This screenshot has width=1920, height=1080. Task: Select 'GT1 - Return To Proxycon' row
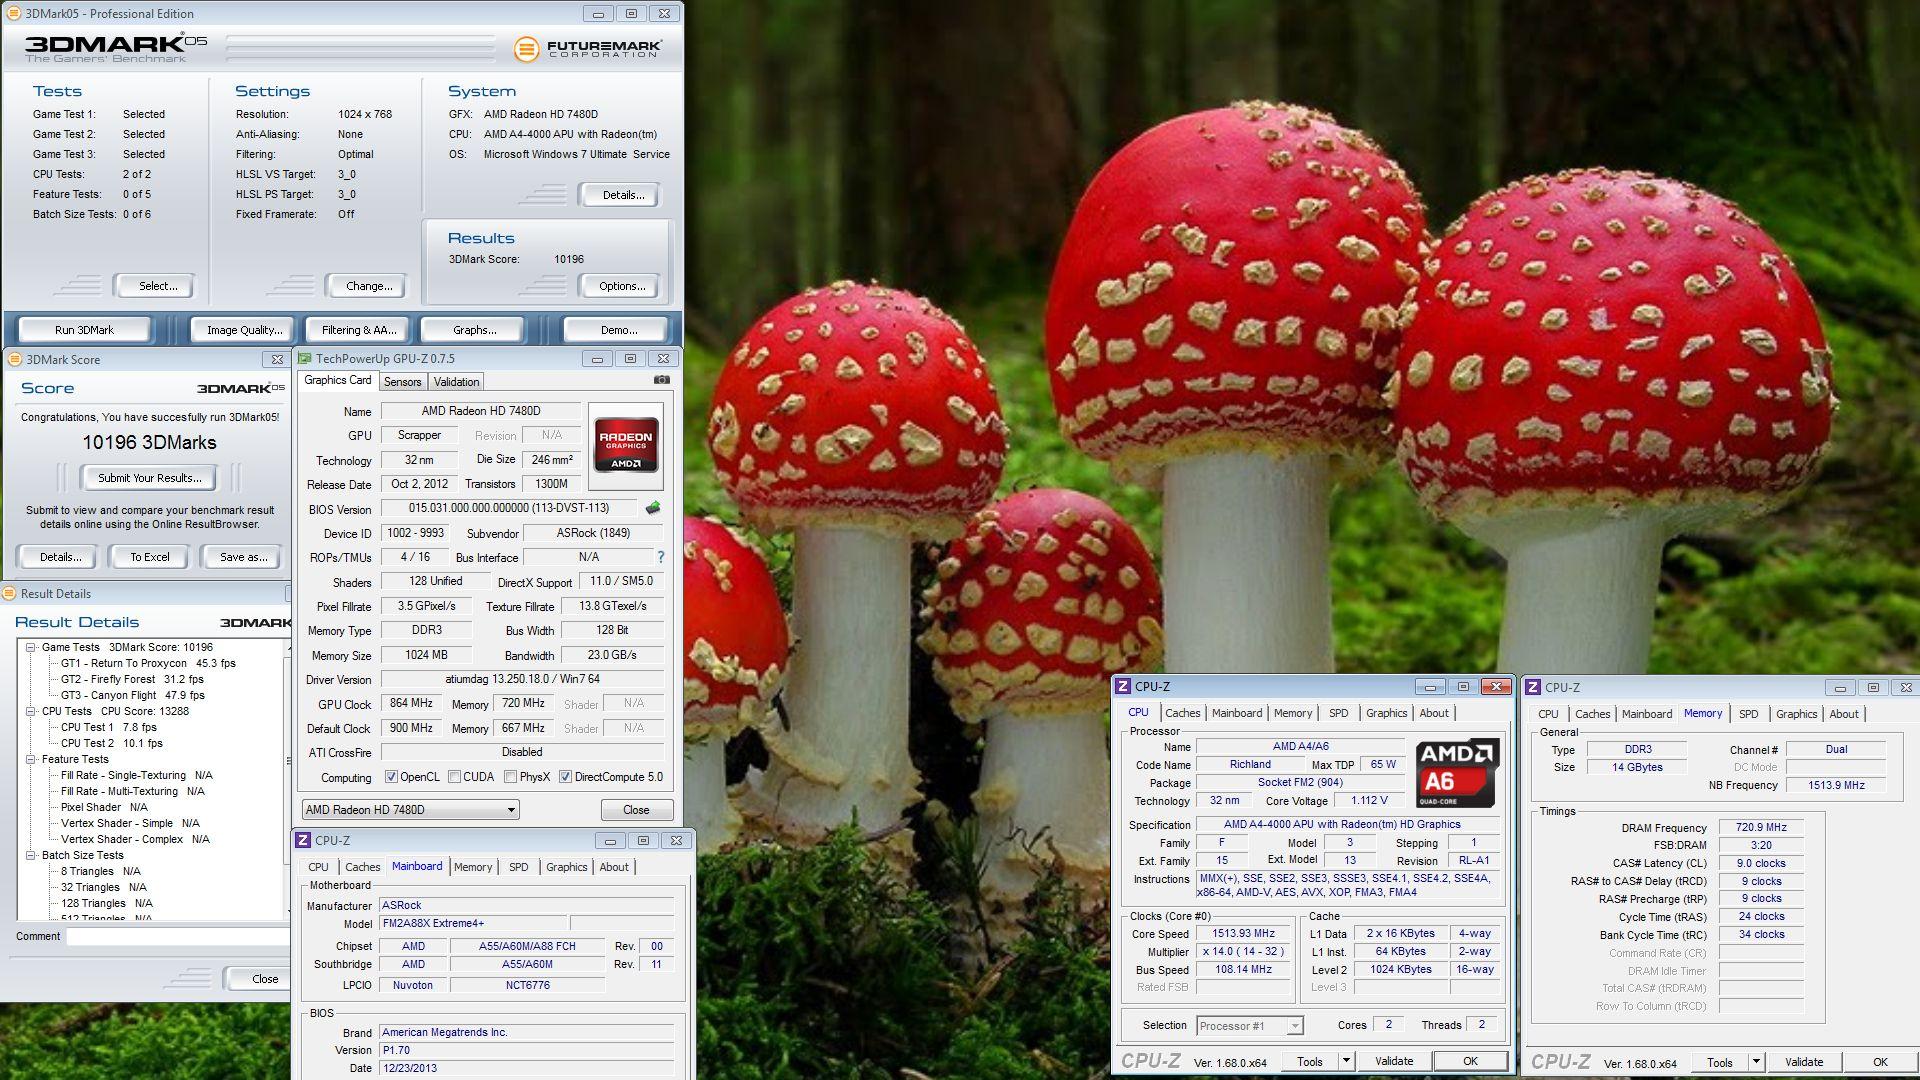(148, 663)
